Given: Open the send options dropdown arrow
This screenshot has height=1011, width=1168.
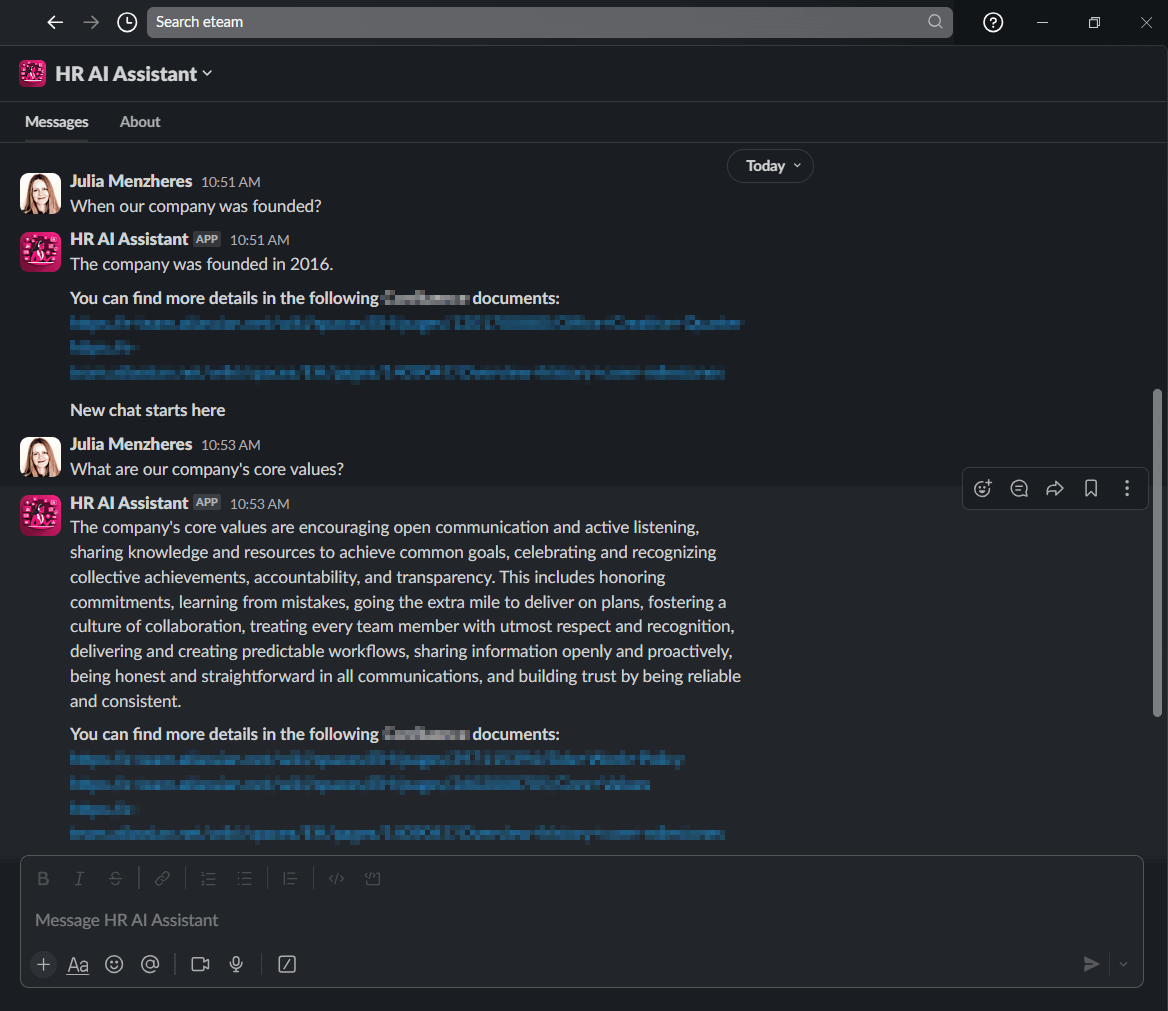Looking at the screenshot, I should tap(1122, 964).
